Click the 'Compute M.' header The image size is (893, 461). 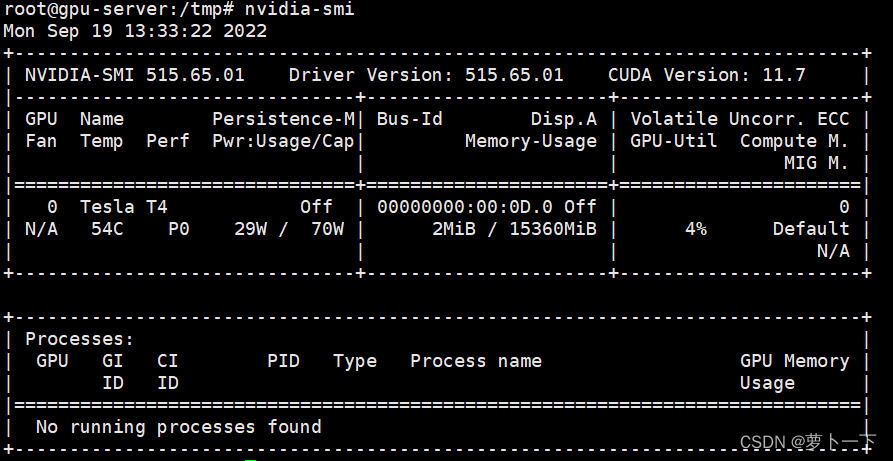(794, 141)
